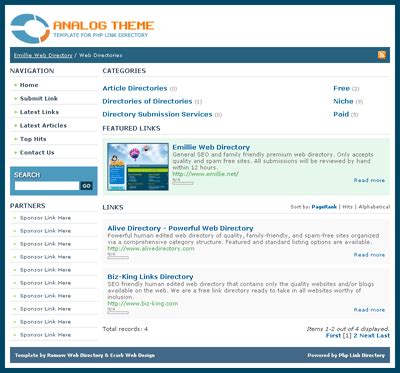The height and width of the screenshot is (373, 400).
Task: Open the Free category
Action: click(341, 88)
